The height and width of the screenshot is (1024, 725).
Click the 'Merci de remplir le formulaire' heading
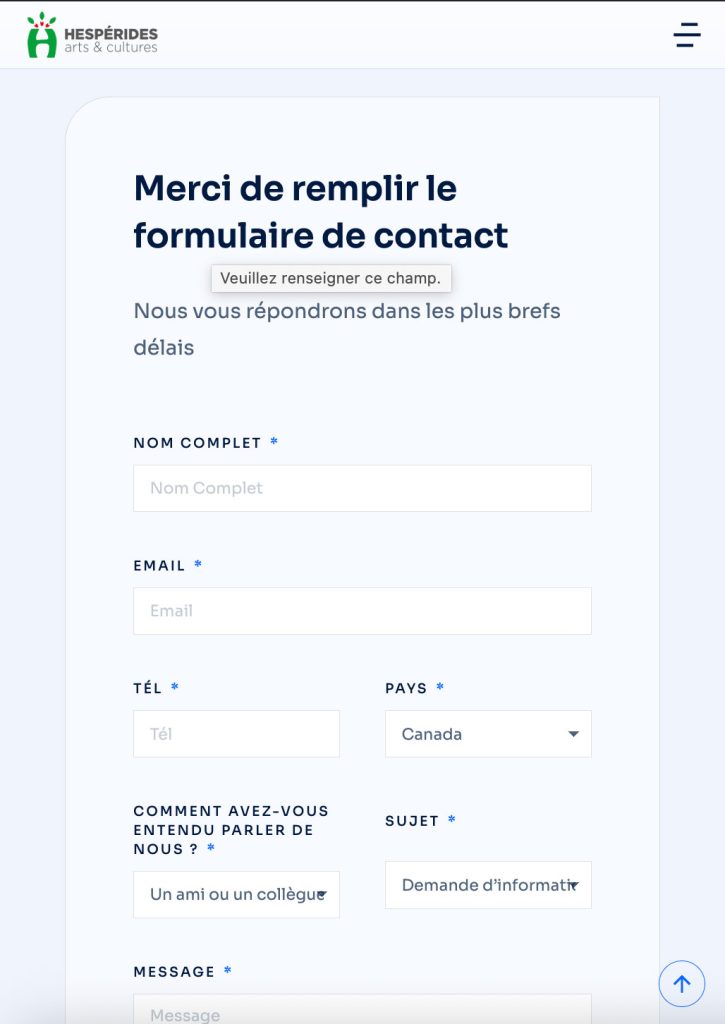320,211
